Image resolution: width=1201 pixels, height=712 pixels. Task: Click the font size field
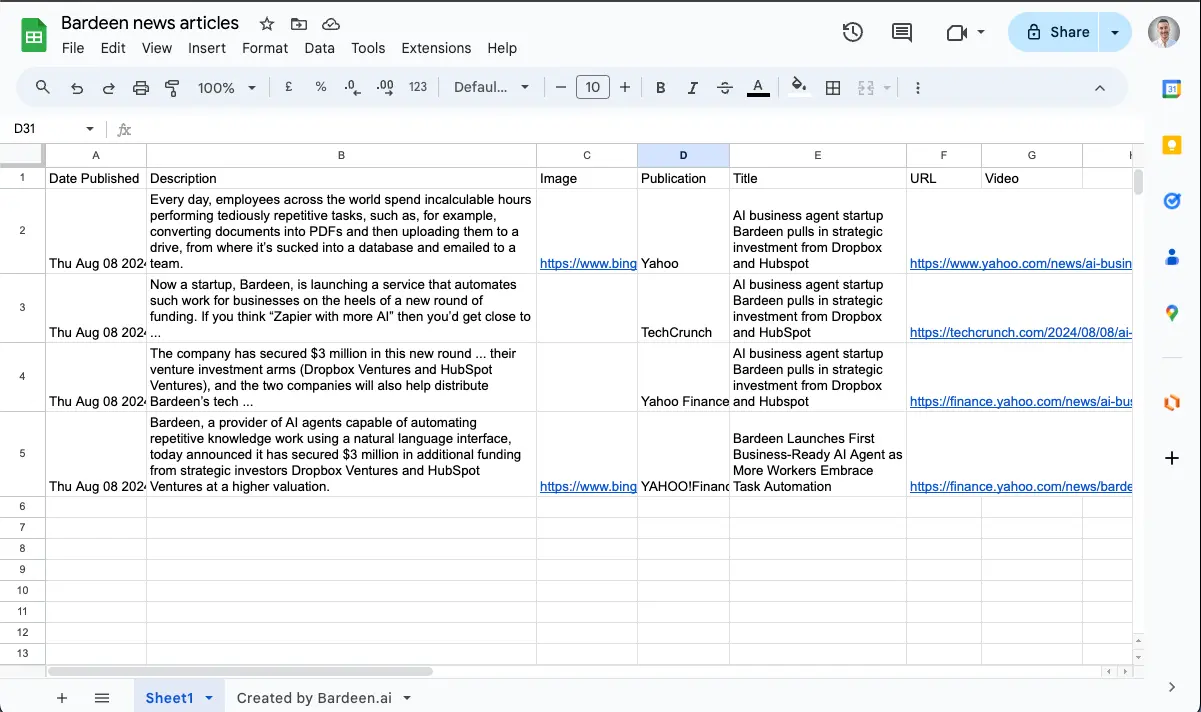click(x=593, y=88)
